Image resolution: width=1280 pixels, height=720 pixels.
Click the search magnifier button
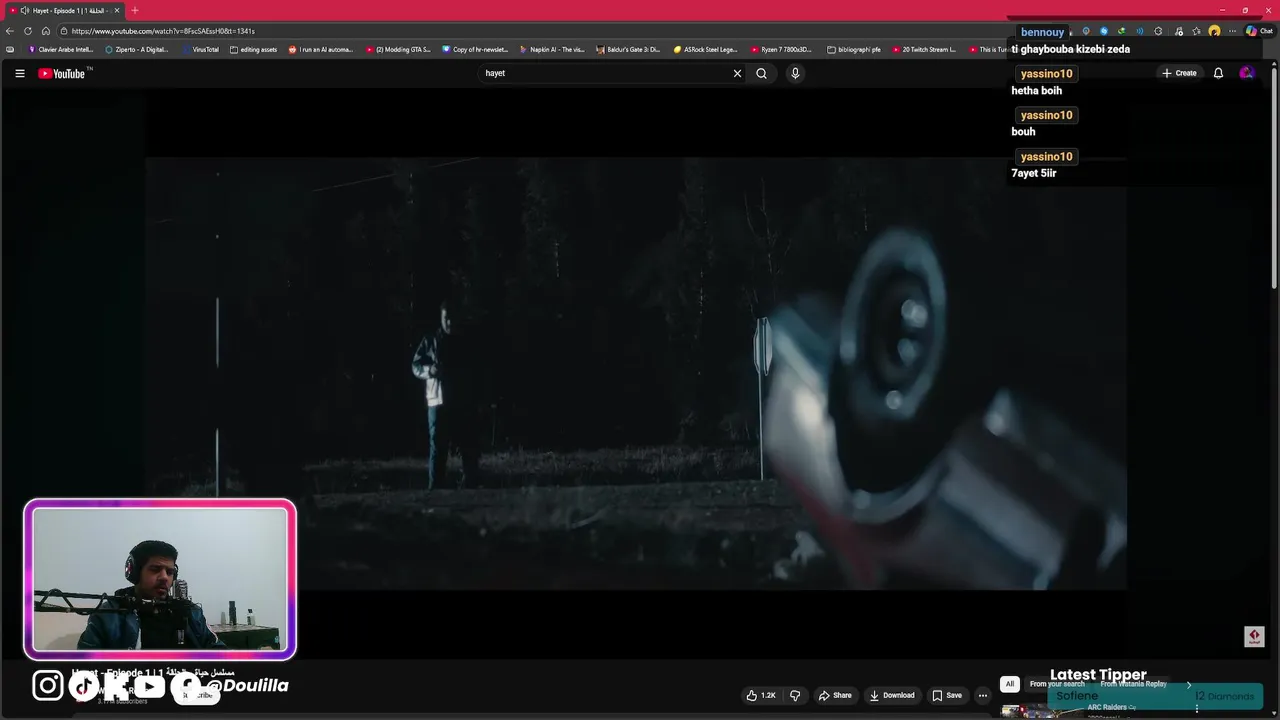761,73
